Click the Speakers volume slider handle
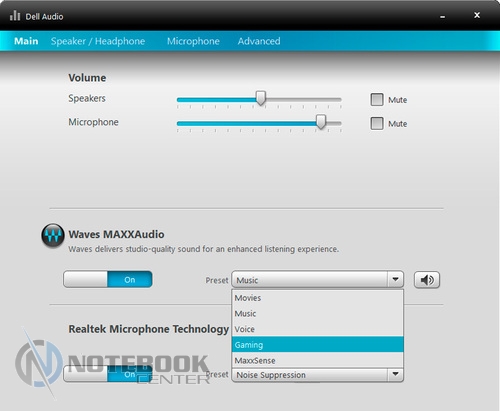Screen dimensions: 500x411 click(261, 98)
